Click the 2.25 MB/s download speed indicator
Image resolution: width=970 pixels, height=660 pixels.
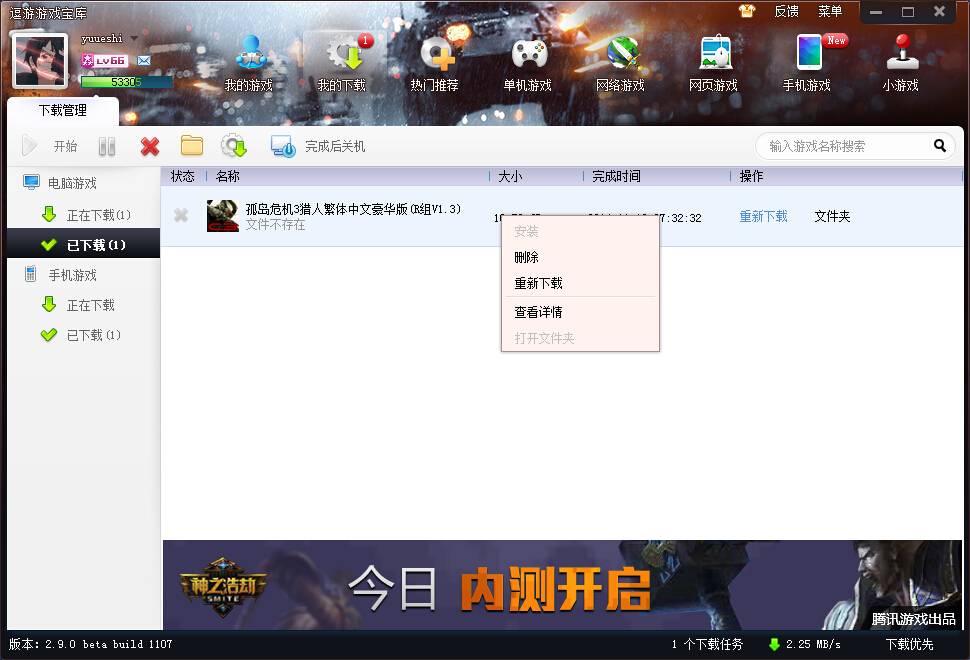(805, 645)
